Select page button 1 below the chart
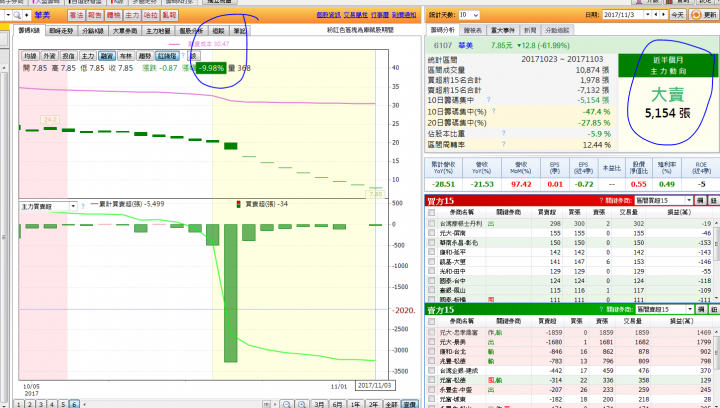720x408 pixels. coord(19,404)
